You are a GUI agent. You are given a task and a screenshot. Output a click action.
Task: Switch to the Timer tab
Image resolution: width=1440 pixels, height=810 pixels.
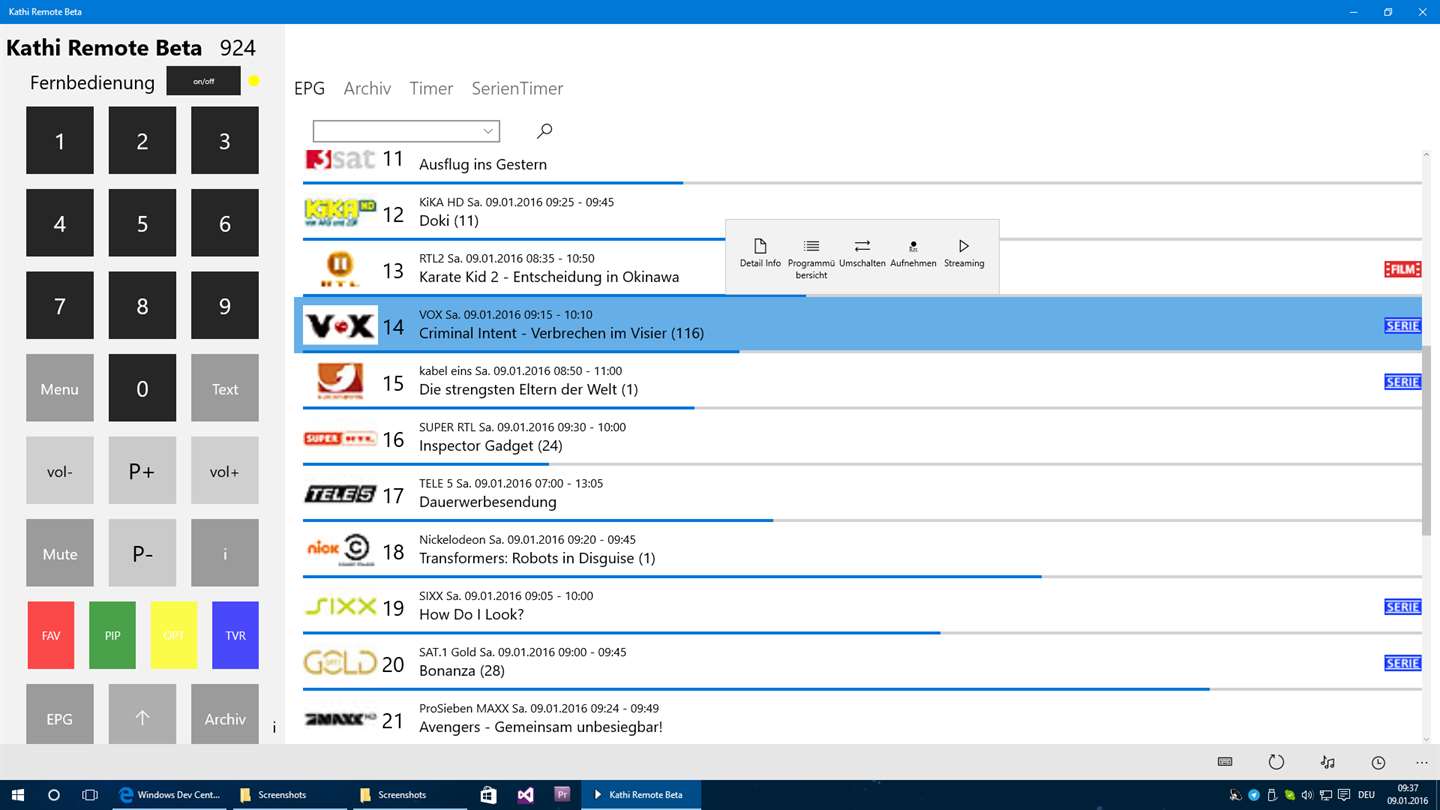(x=431, y=88)
